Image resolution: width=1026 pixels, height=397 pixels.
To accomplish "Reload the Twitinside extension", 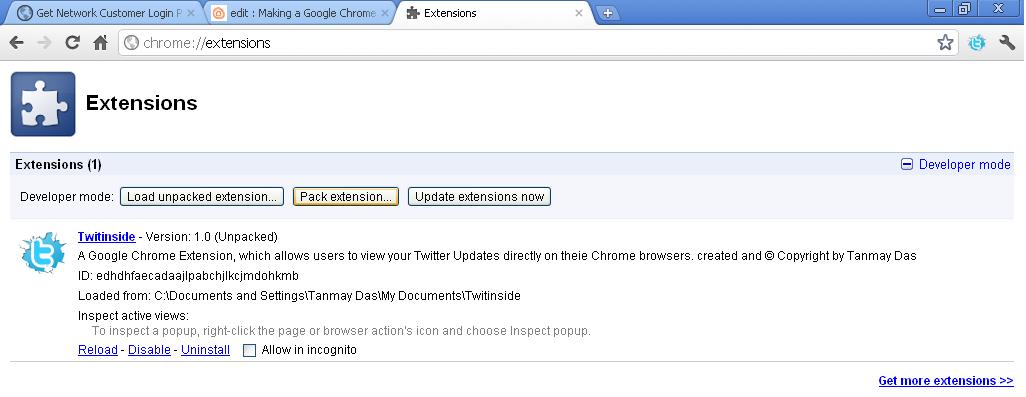I will click(x=97, y=350).
